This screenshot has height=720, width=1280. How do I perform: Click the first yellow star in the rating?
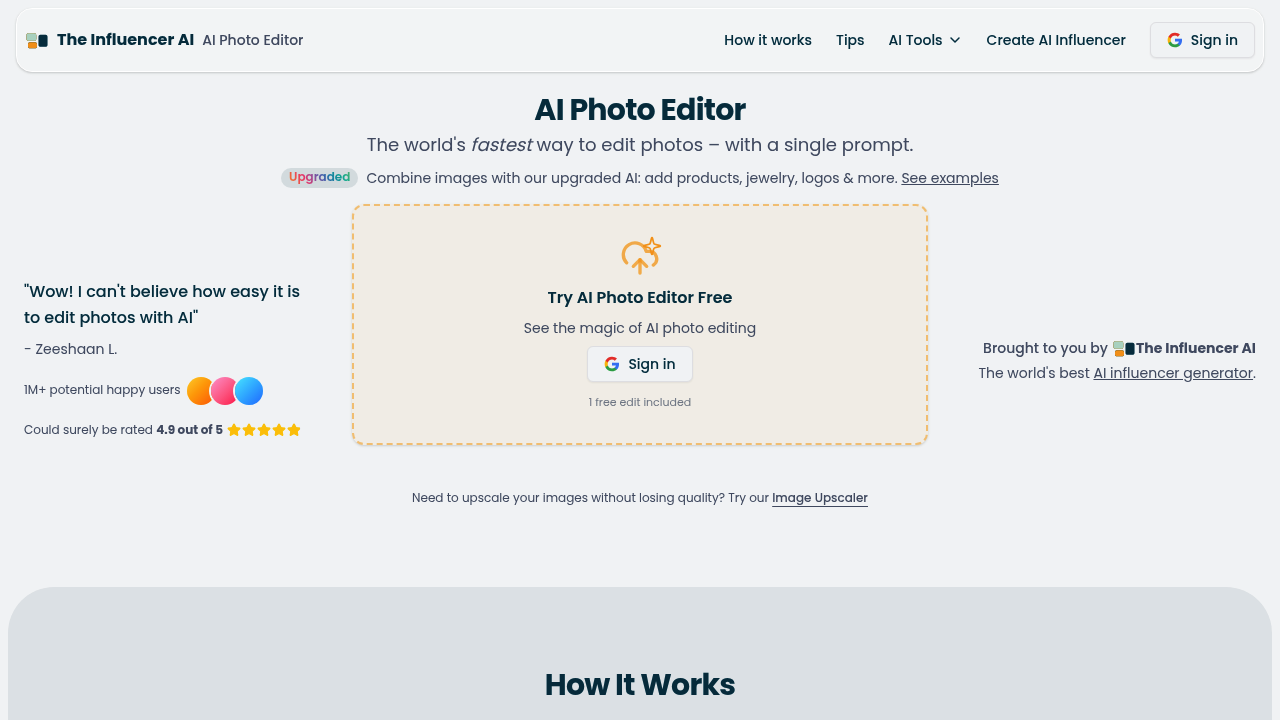click(233, 429)
